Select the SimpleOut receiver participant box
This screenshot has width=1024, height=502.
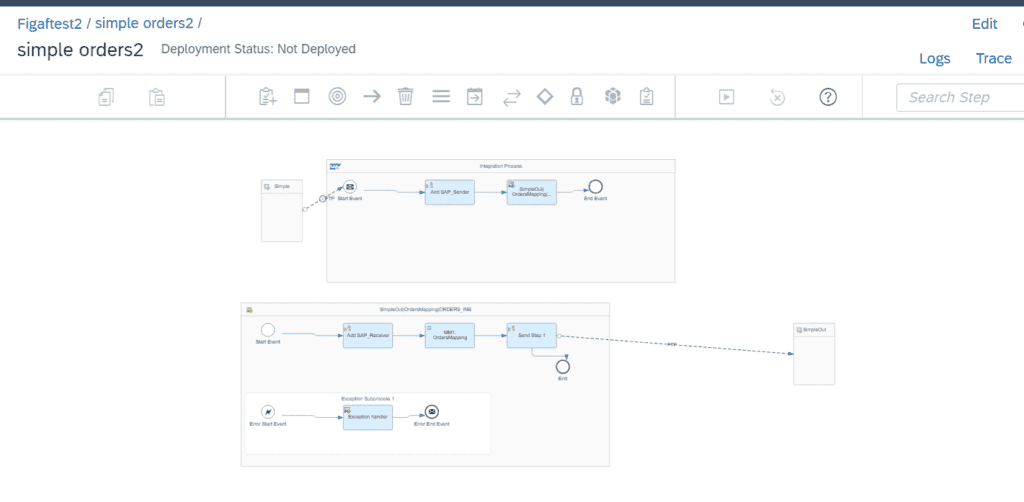pos(814,354)
